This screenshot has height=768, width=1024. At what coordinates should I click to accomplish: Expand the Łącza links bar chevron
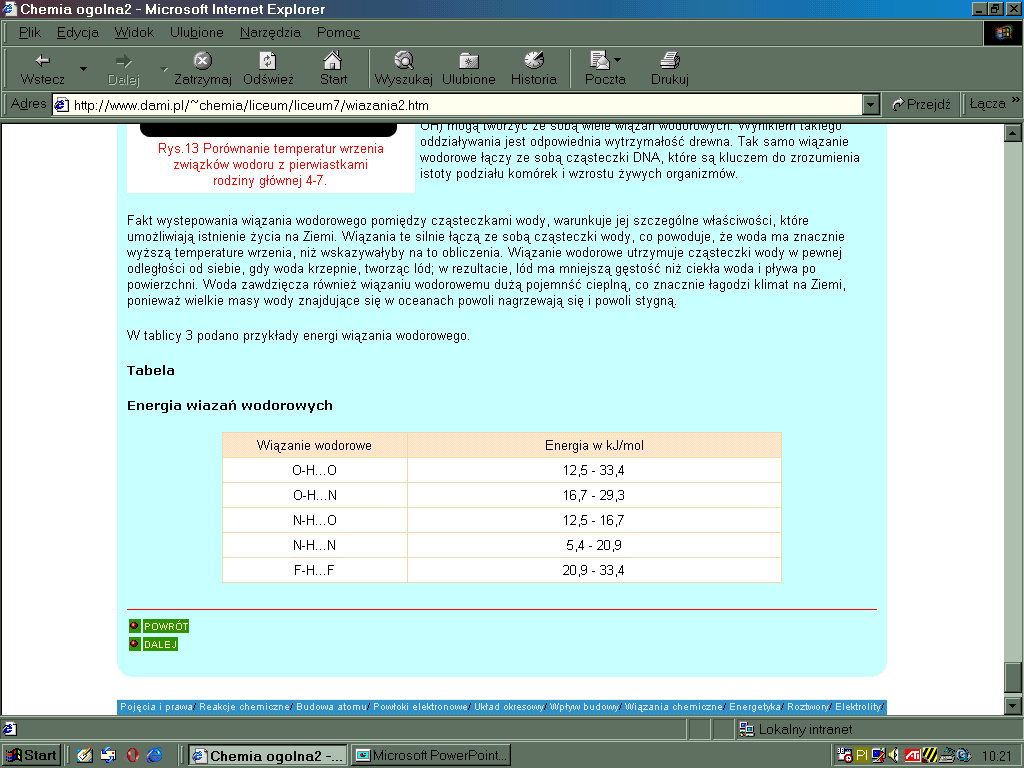[1015, 101]
